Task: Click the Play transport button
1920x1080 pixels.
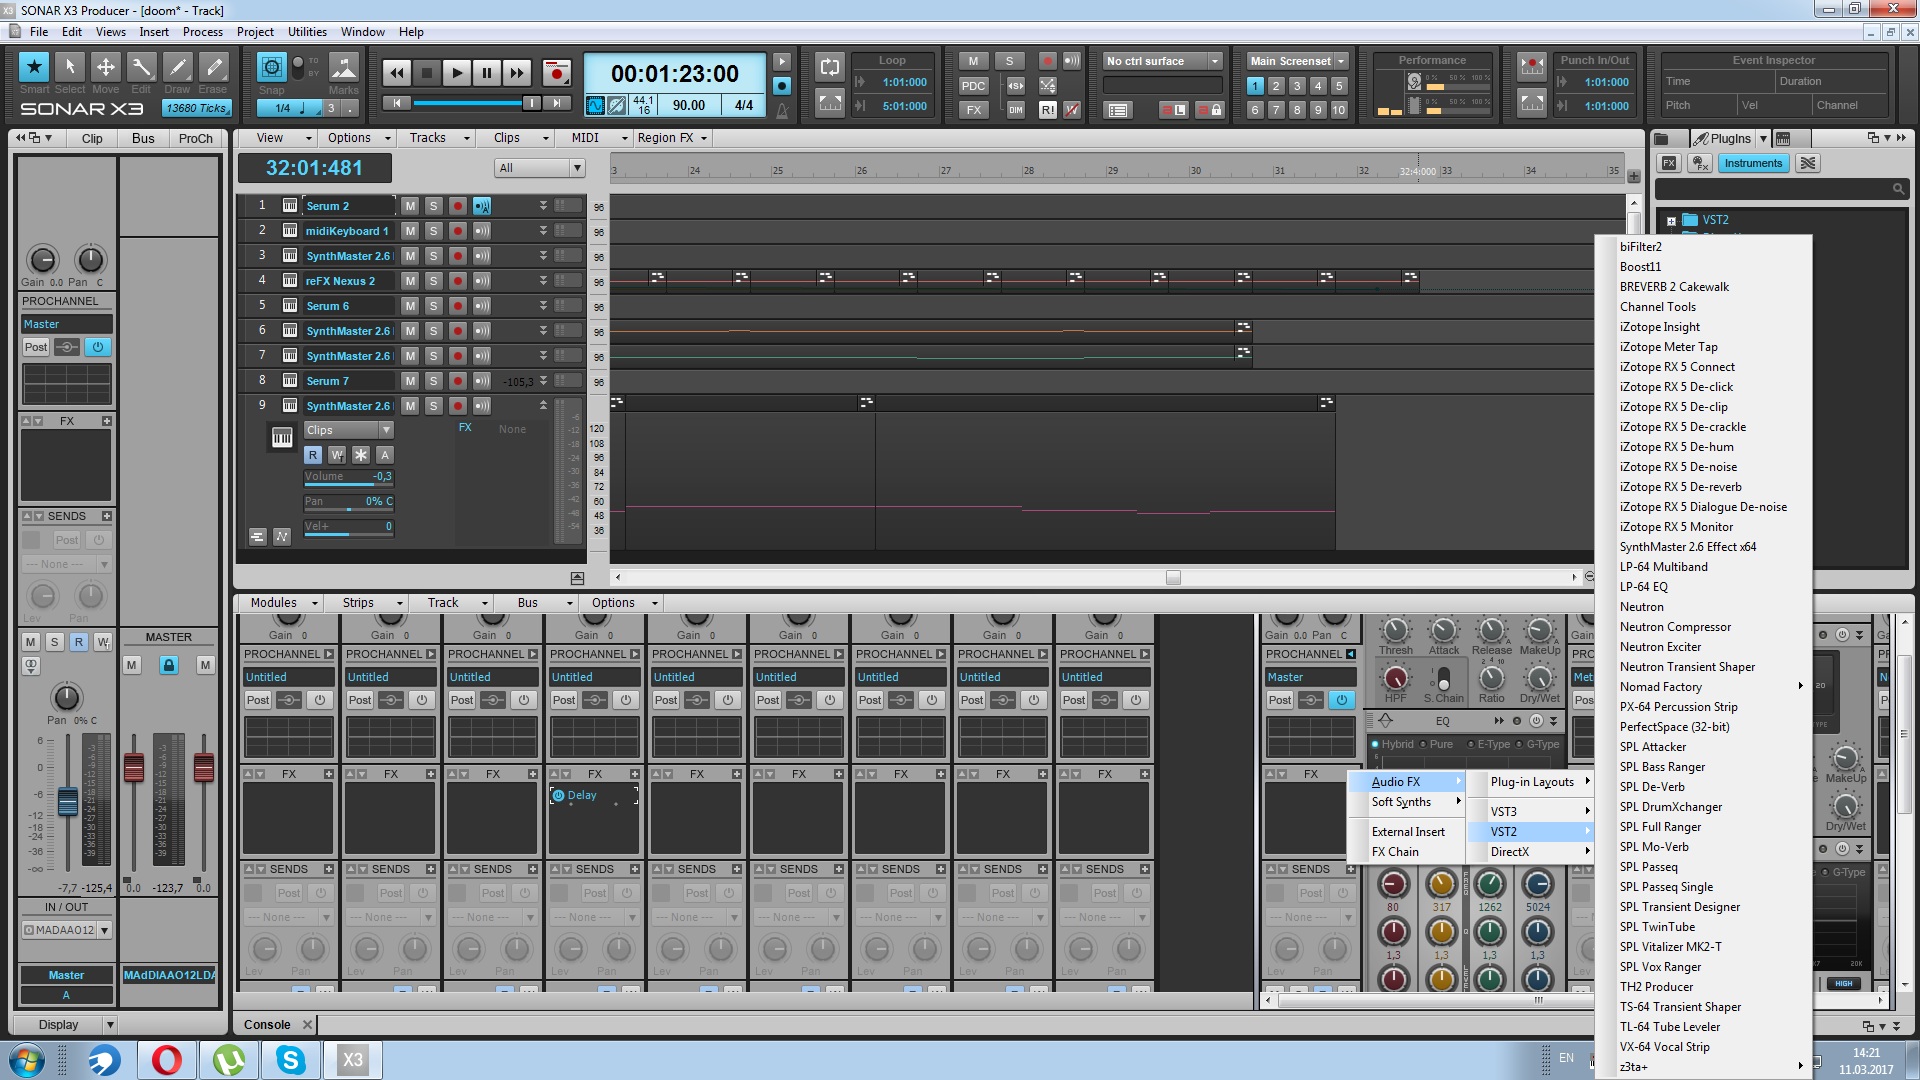Action: tap(456, 72)
